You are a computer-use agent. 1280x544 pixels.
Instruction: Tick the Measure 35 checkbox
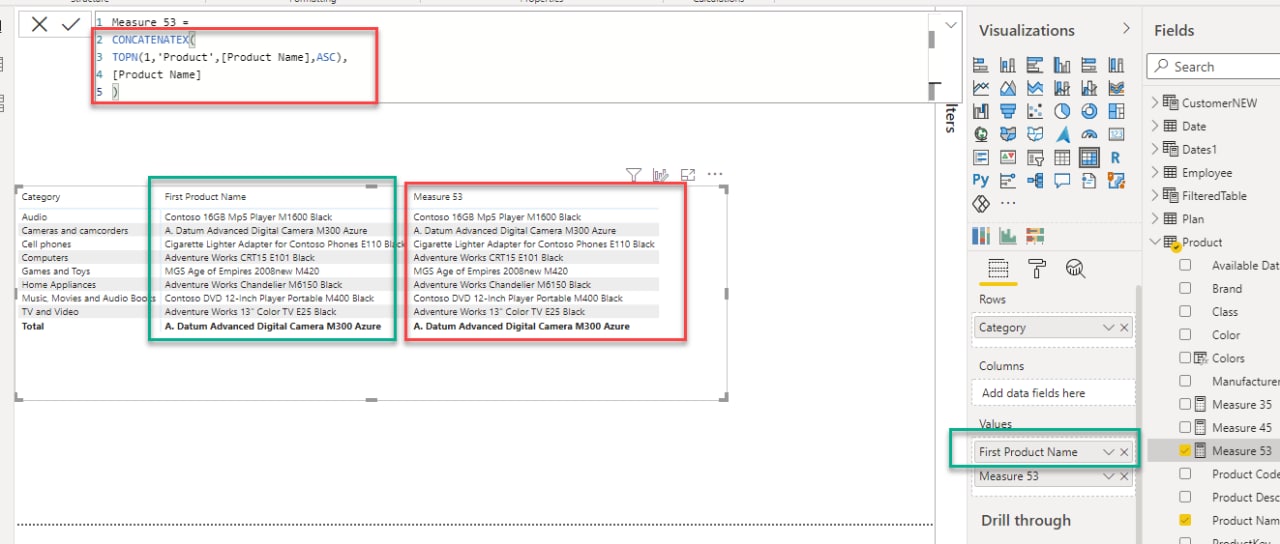[1185, 404]
